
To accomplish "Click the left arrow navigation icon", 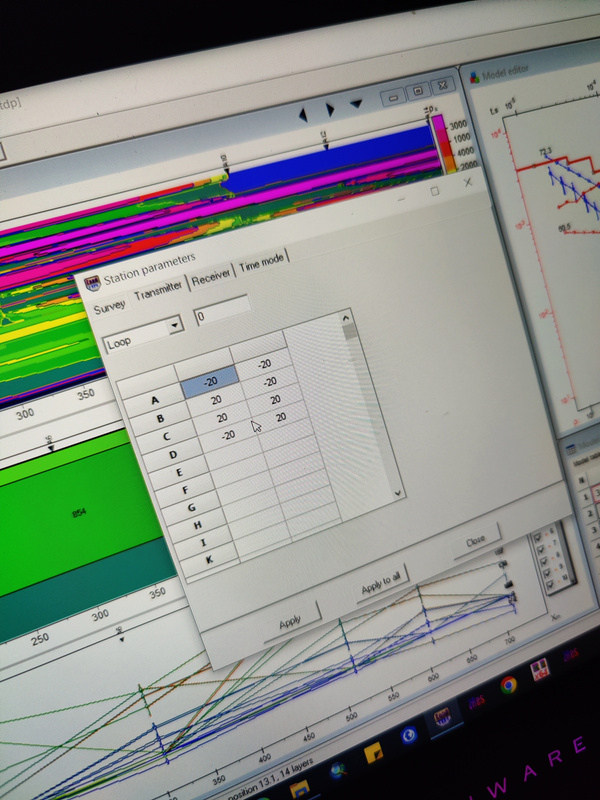I will 304,113.
